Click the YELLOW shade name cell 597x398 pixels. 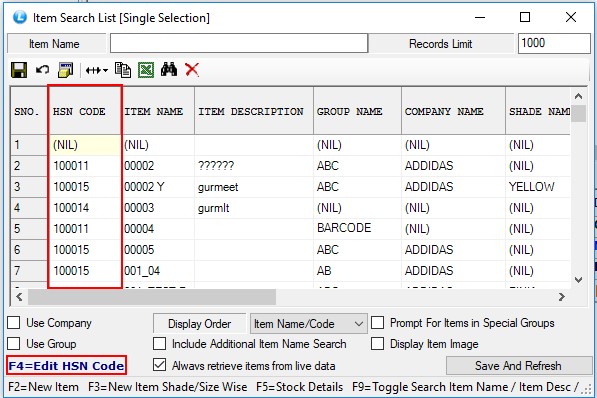538,187
